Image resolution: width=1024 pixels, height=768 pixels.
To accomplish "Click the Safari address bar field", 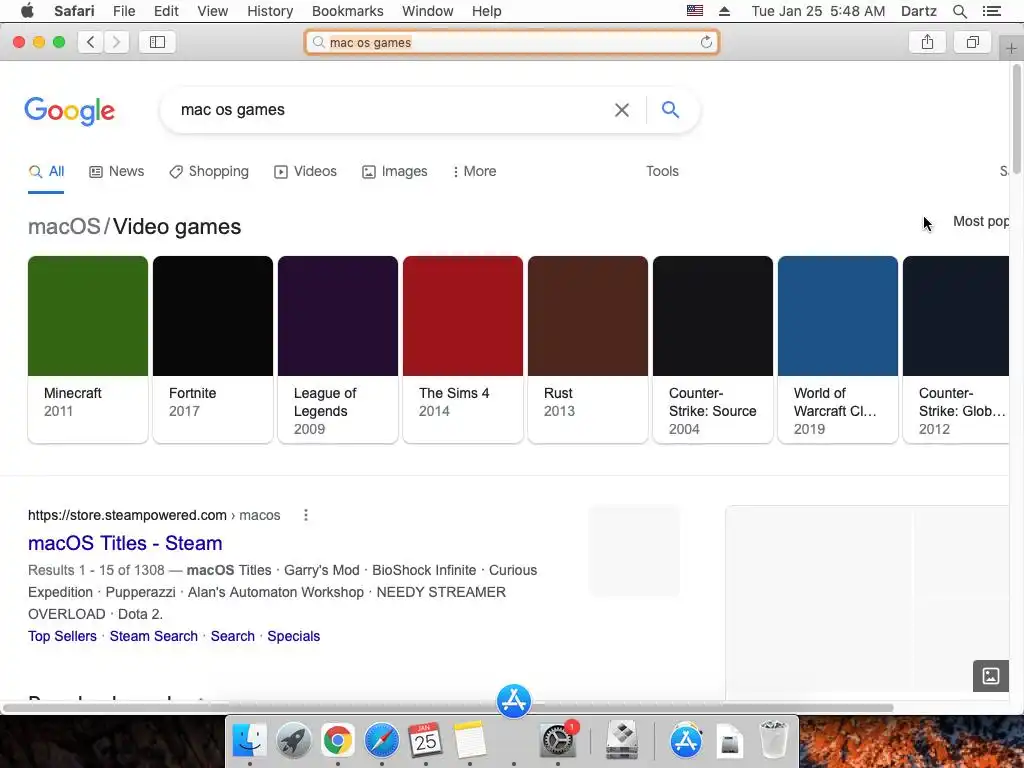I will pos(512,42).
